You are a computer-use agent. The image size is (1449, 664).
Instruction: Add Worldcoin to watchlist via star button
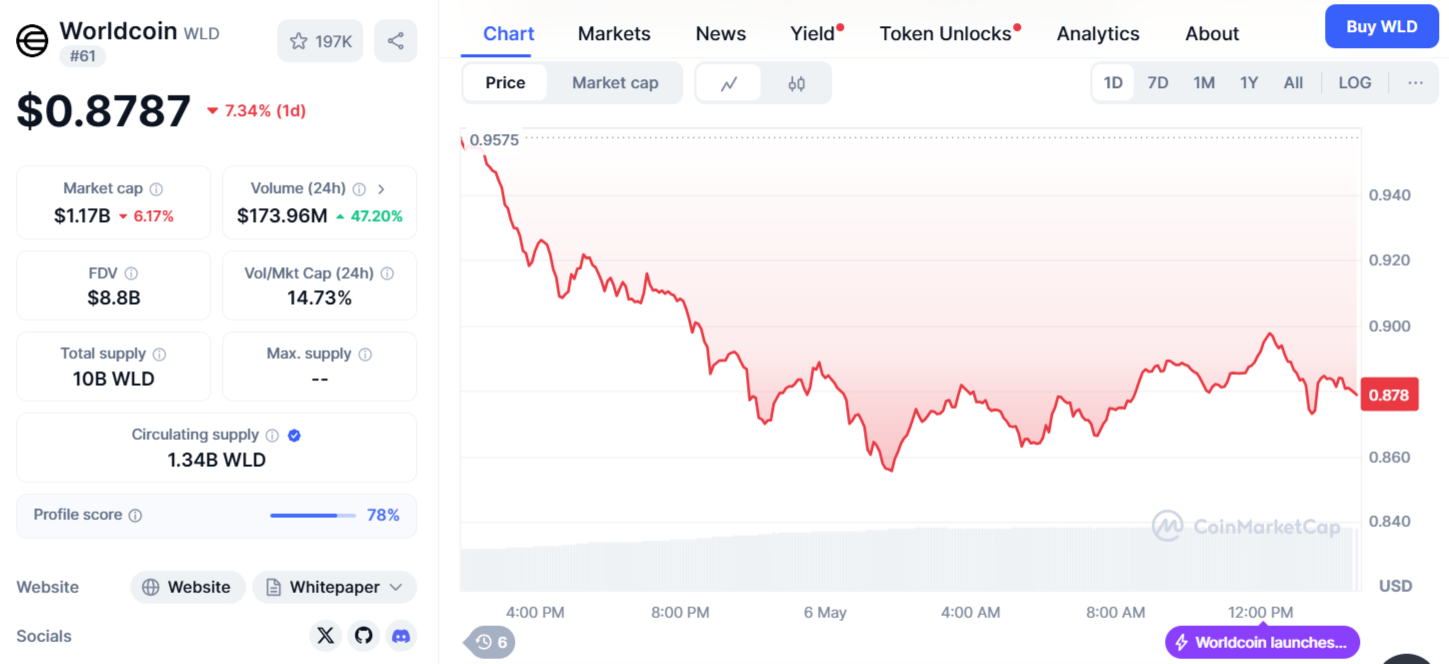point(320,41)
